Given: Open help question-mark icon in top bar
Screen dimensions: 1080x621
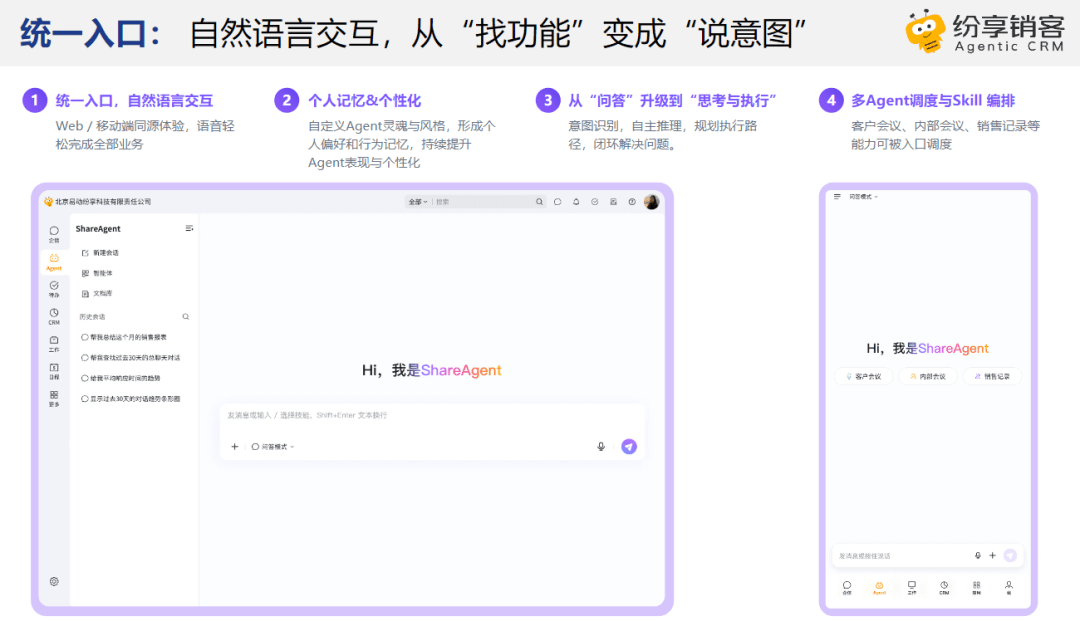Looking at the screenshot, I should point(632,202).
